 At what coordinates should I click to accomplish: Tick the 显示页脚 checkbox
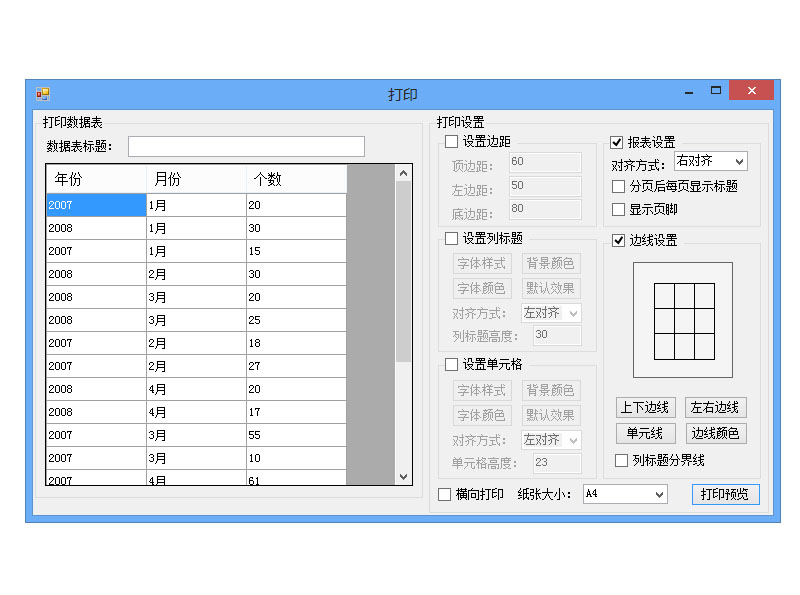pos(618,209)
